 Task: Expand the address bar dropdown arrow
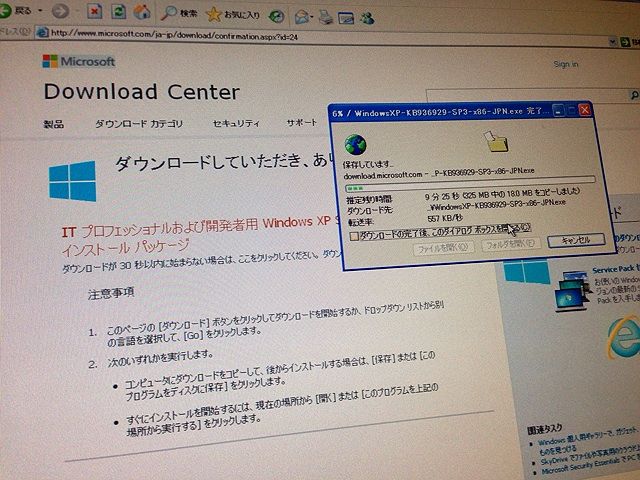tap(612, 42)
